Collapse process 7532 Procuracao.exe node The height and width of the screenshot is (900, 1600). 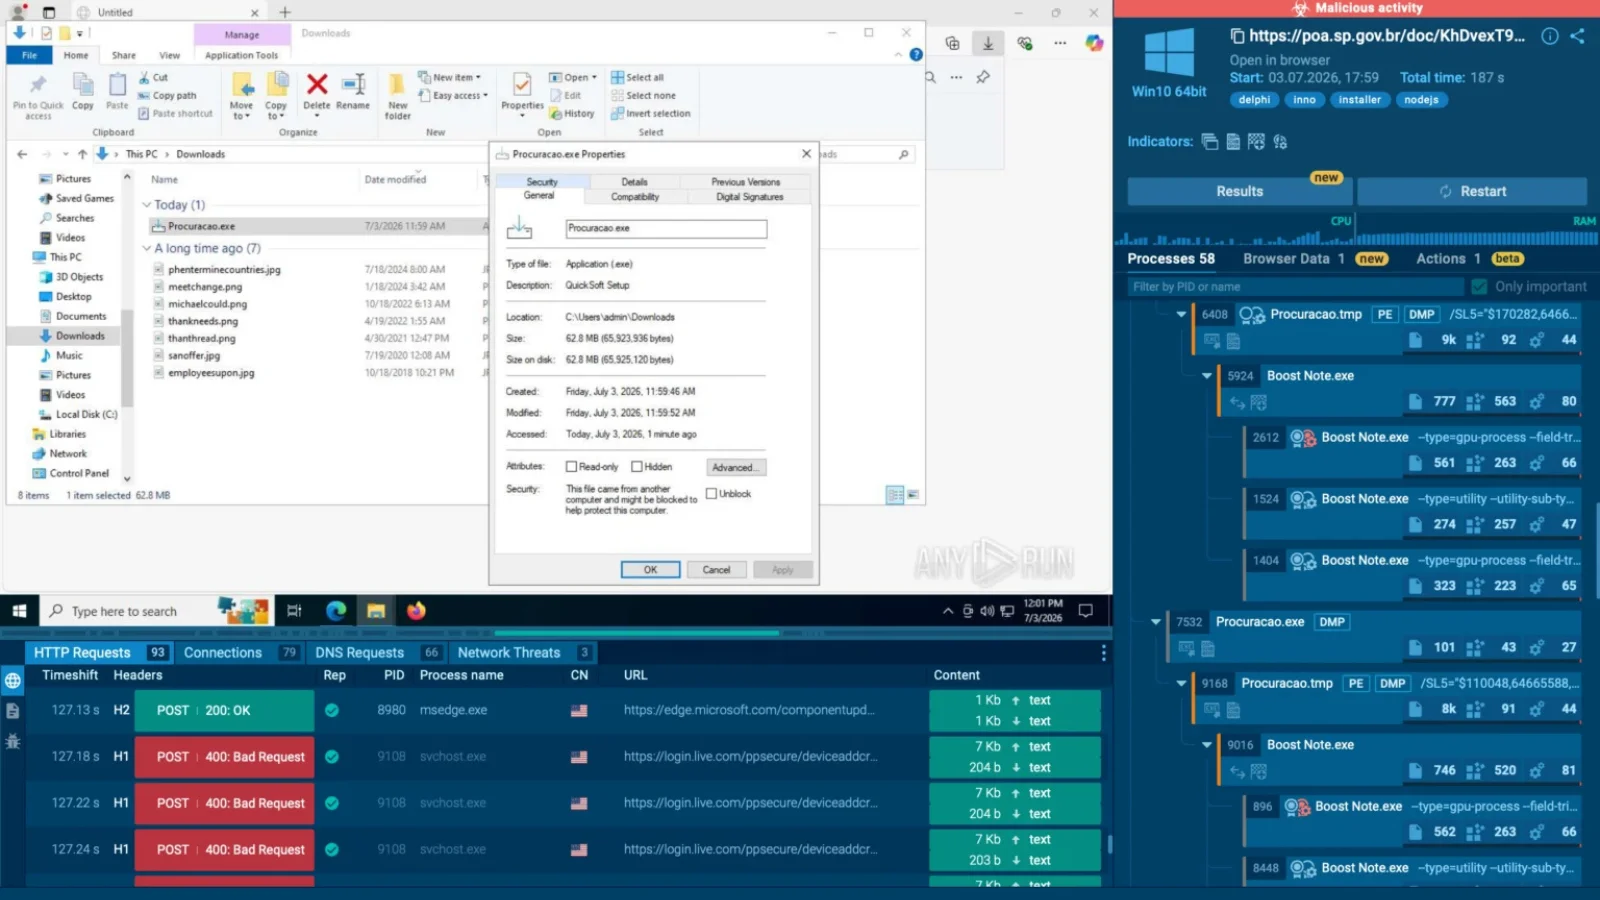(1156, 622)
